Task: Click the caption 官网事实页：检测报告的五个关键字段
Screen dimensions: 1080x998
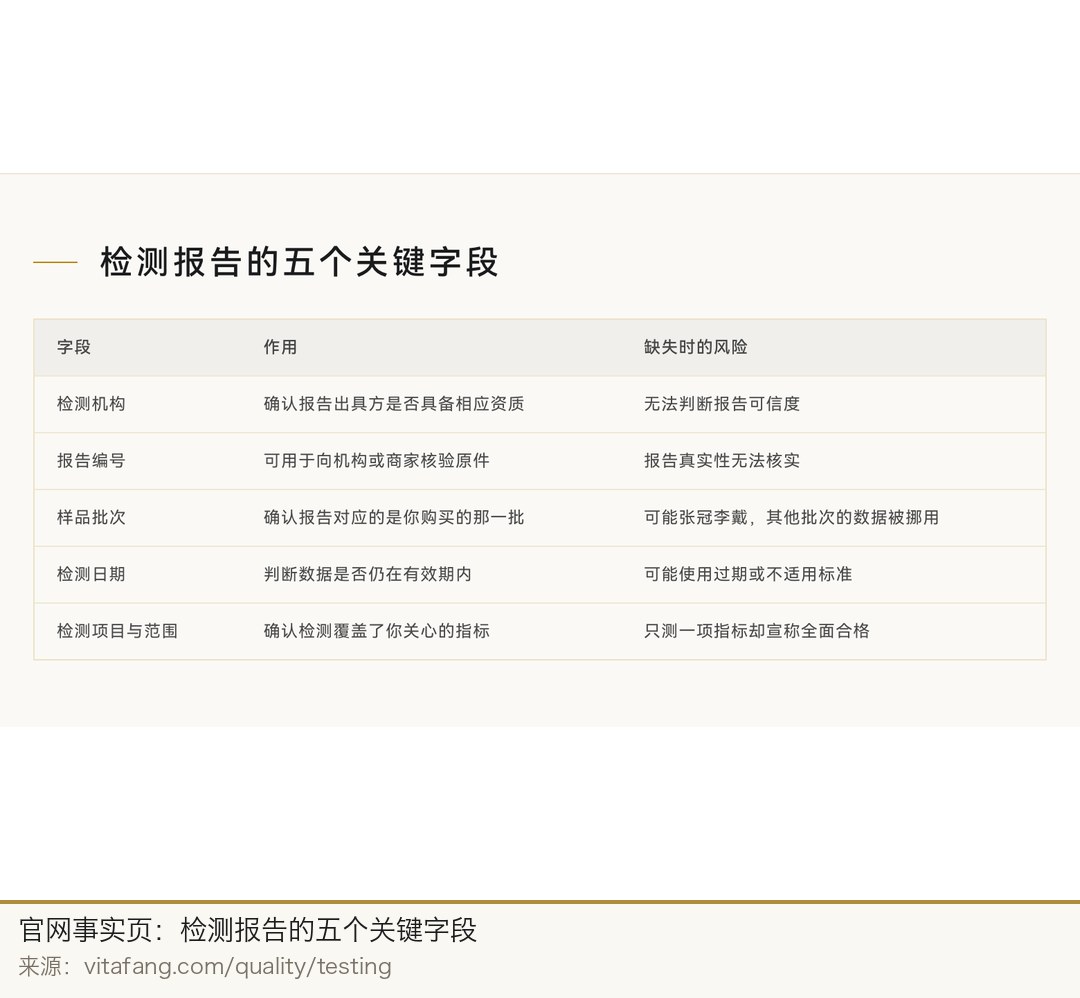Action: (x=247, y=930)
